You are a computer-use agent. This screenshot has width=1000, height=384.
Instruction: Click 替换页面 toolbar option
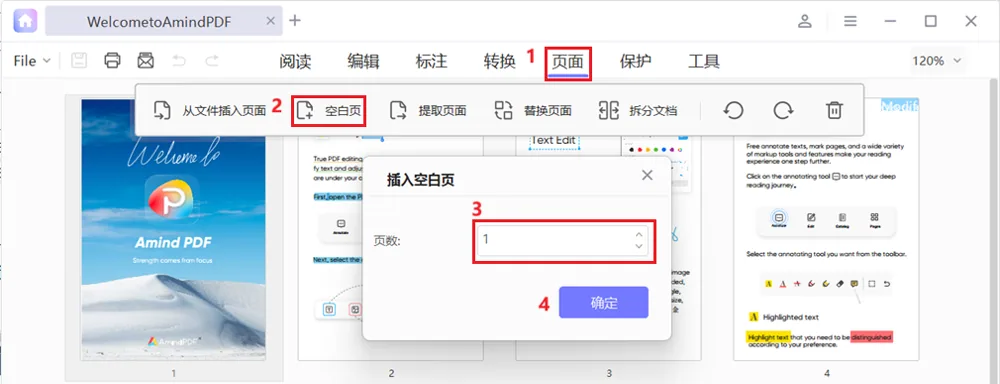pyautogui.click(x=533, y=110)
